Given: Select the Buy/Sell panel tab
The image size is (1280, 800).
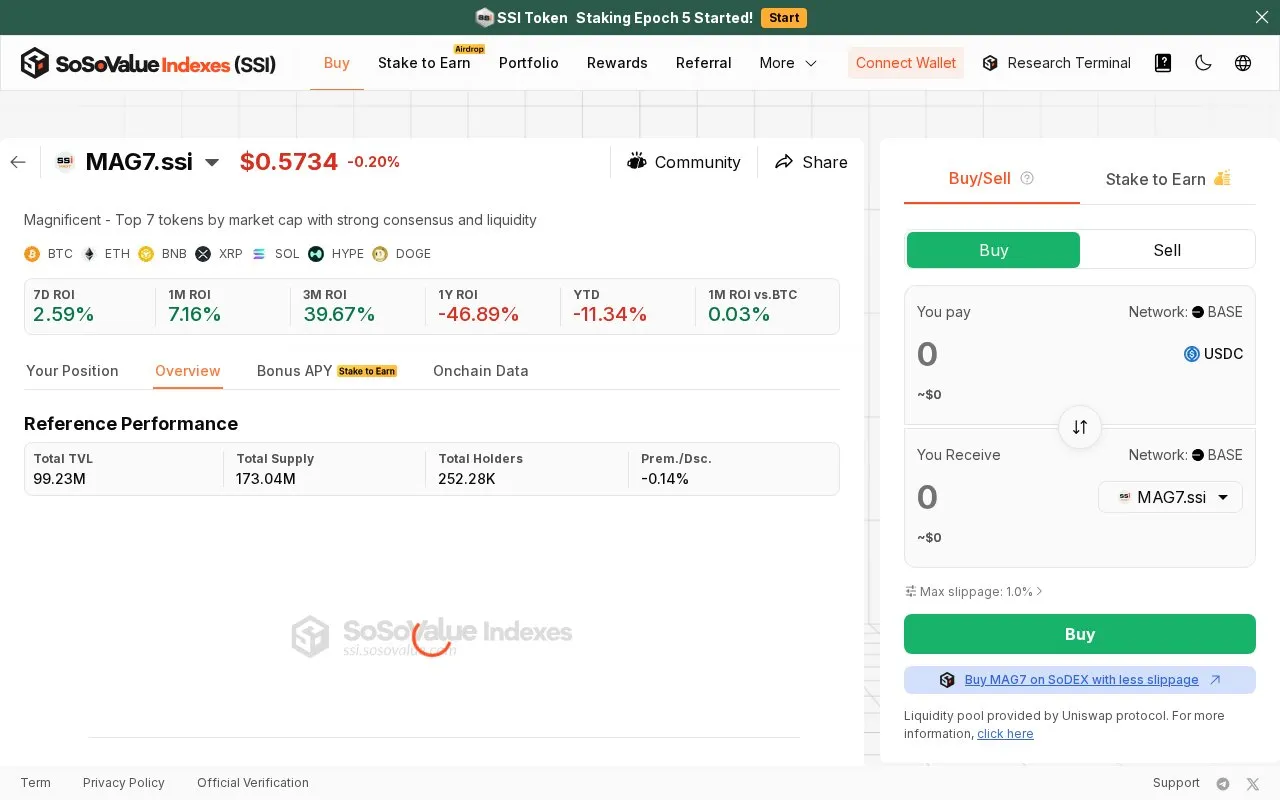Looking at the screenshot, I should [980, 179].
